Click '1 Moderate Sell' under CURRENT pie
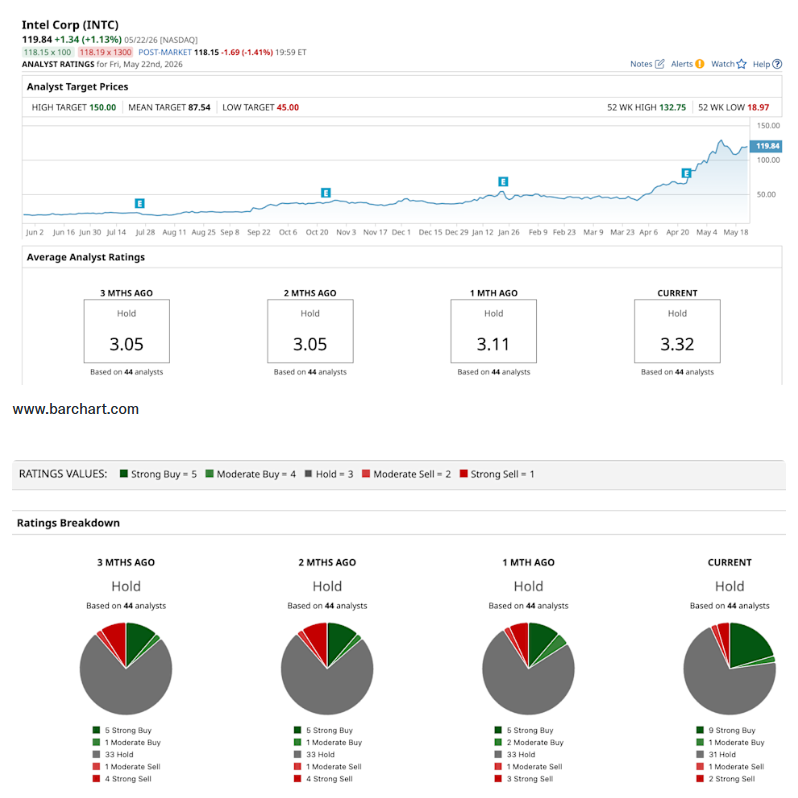This screenshot has height=798, width=798. coord(730,767)
